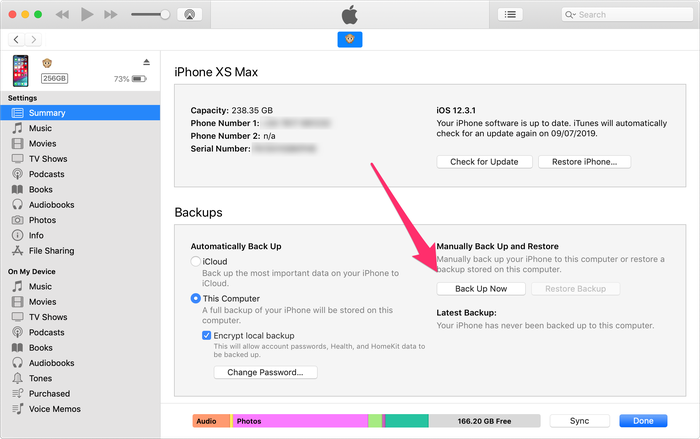
Task: Go back with the left chevron
Action: tap(17, 40)
